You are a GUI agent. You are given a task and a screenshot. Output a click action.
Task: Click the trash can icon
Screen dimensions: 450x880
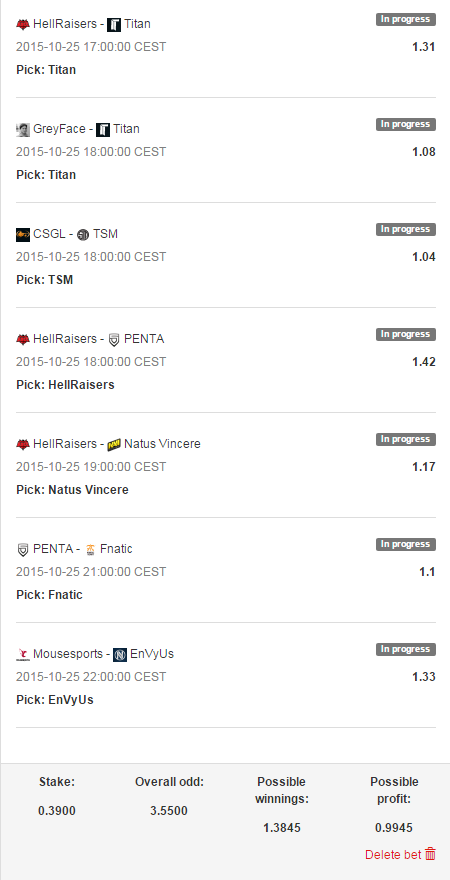[430, 854]
